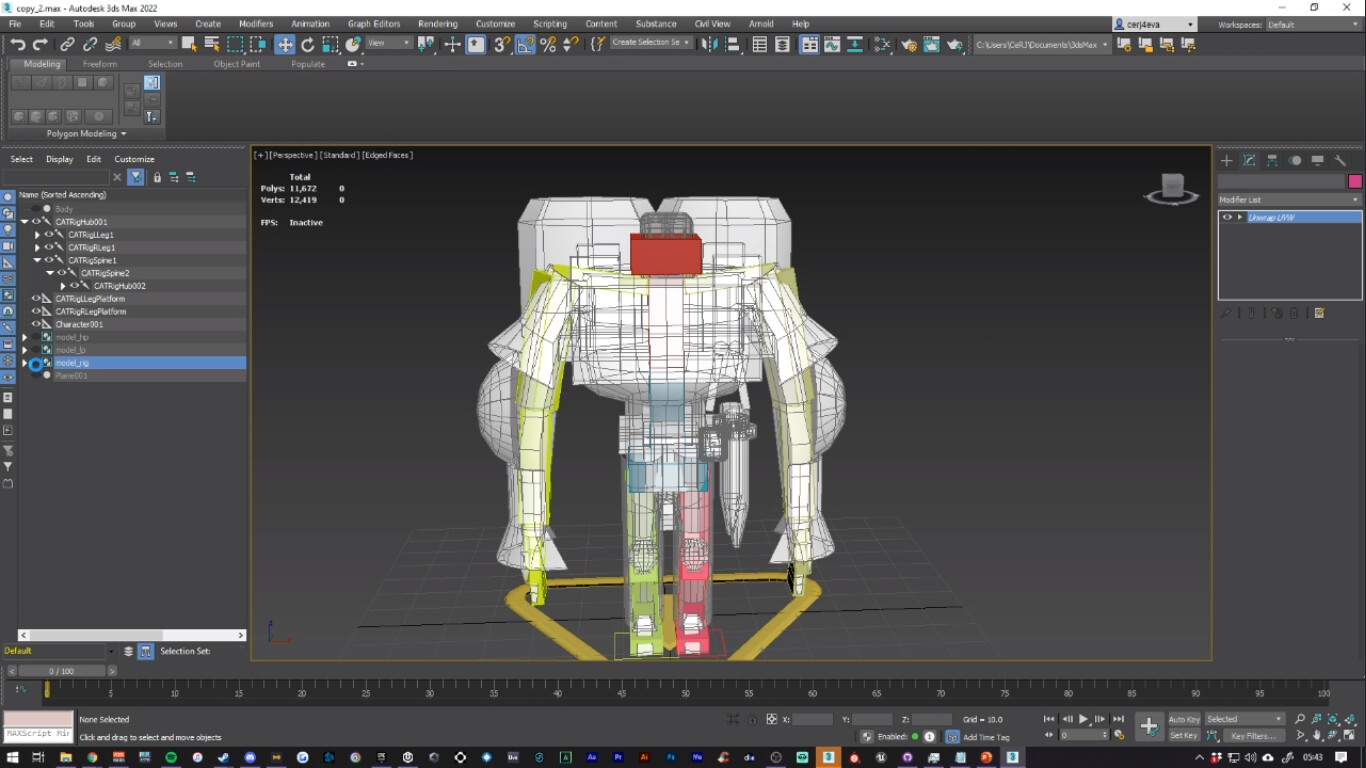Open the Create panel in the command panel
The image size is (1366, 768).
pyautogui.click(x=1226, y=160)
